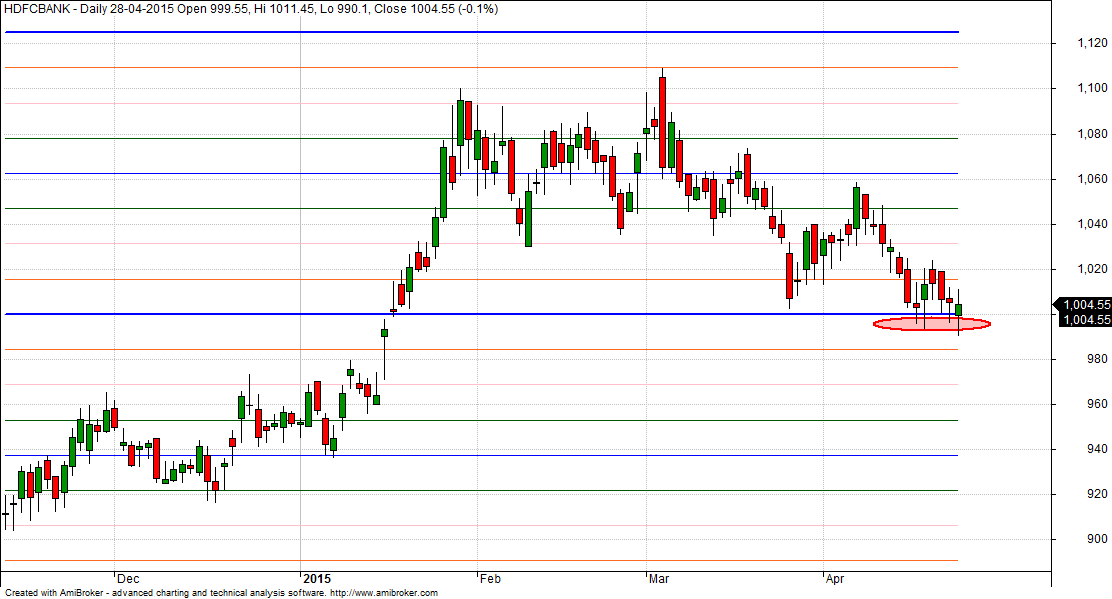This screenshot has width=1112, height=599.
Task: Click the 960 price axis label
Action: pos(1097,404)
